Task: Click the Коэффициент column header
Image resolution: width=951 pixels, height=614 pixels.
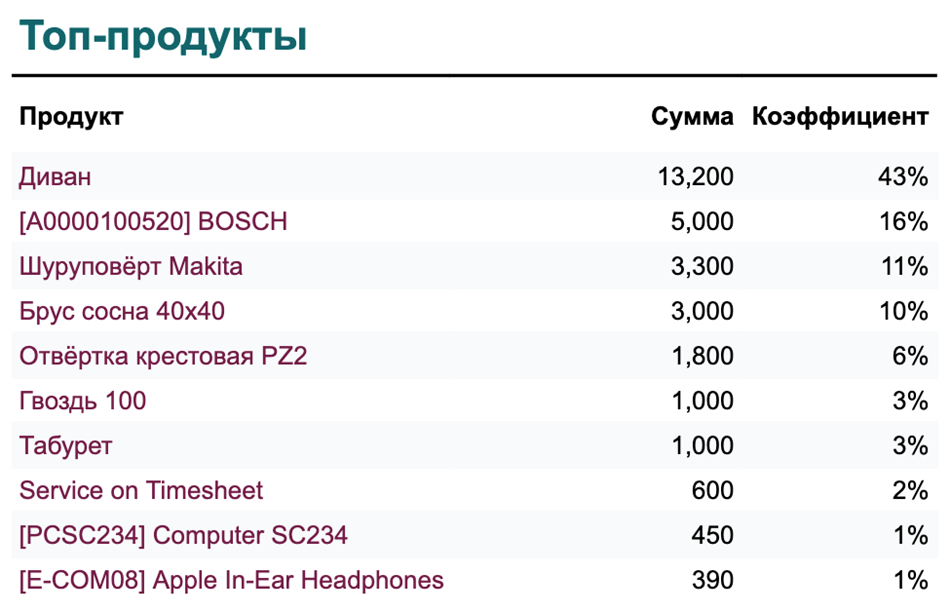Action: coord(840,116)
